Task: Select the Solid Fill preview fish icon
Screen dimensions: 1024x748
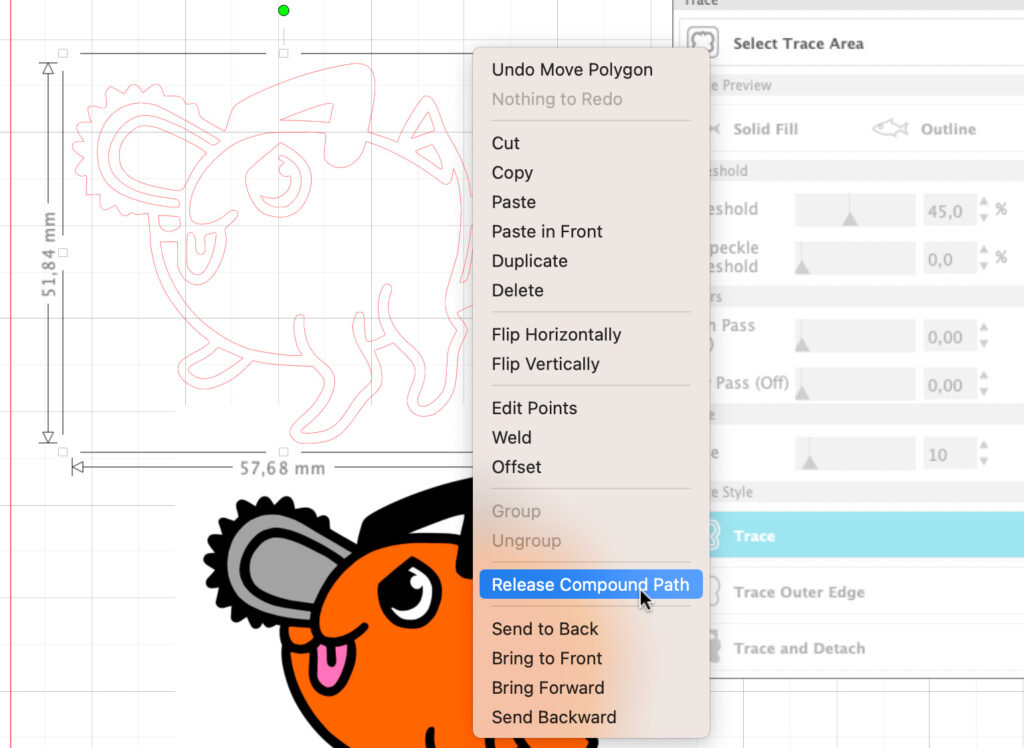Action: click(x=714, y=129)
